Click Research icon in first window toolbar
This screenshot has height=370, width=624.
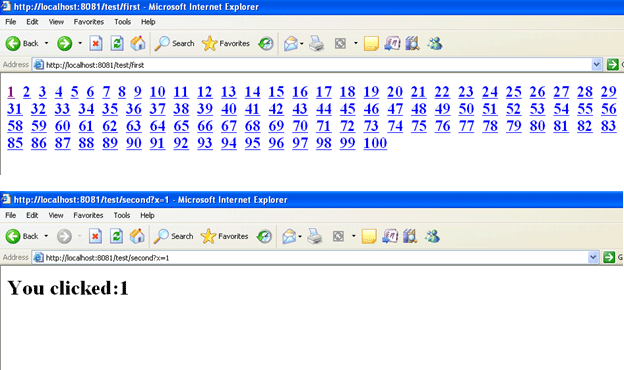[x=392, y=43]
